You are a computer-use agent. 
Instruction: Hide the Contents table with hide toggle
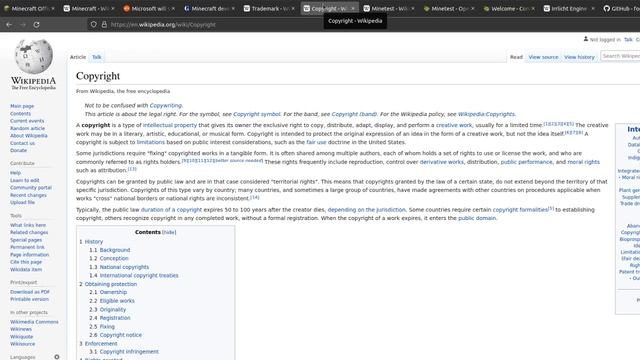169,232
